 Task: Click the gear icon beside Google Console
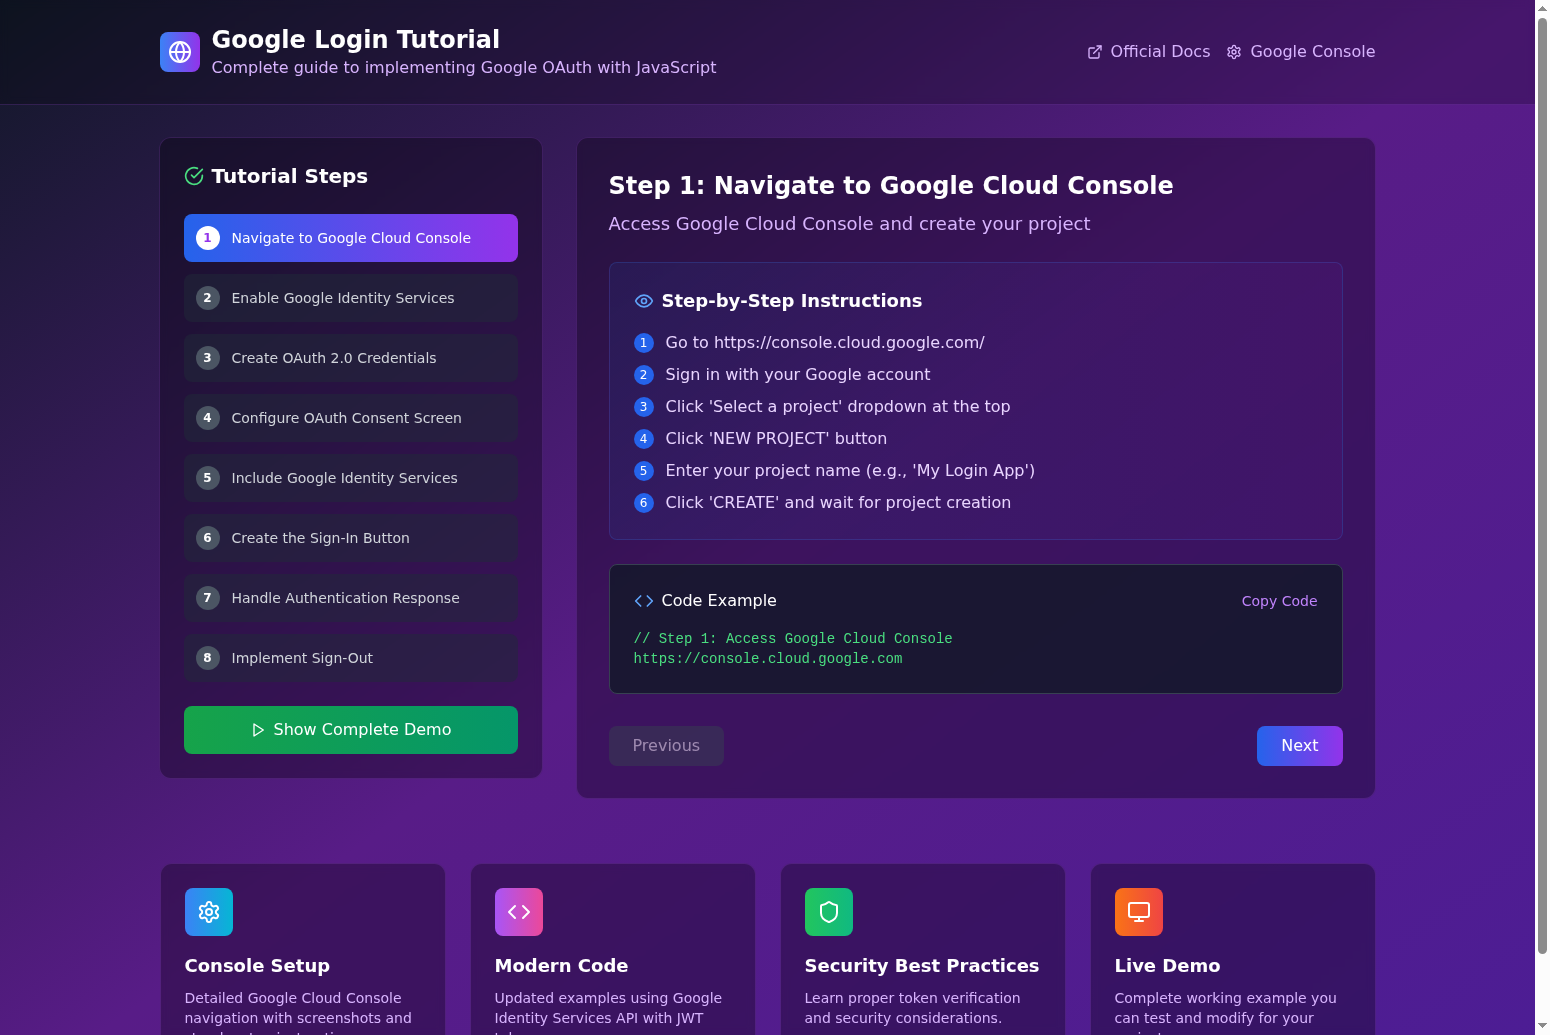coord(1234,51)
